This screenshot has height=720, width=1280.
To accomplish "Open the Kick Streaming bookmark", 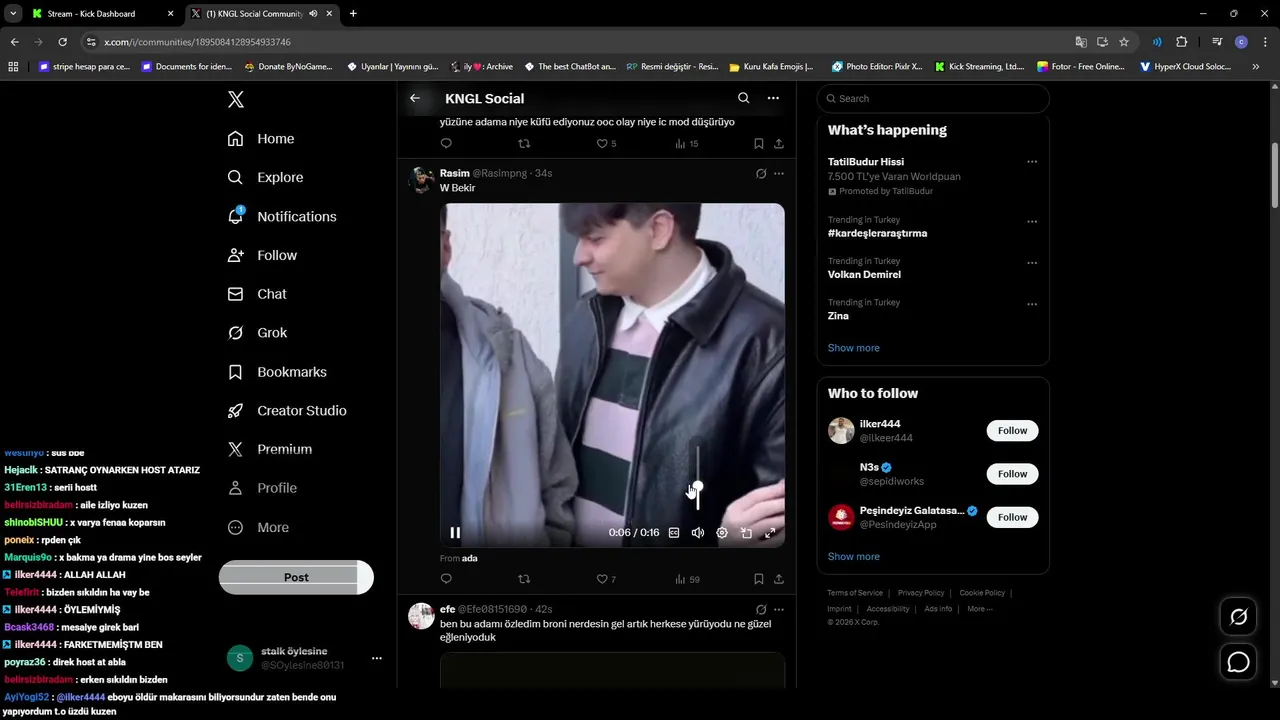I will coord(980,67).
